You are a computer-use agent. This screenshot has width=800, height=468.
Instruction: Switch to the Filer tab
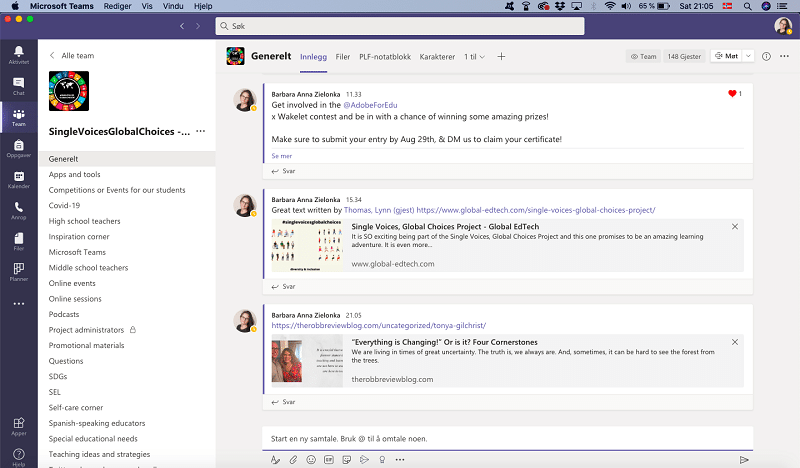pos(343,57)
